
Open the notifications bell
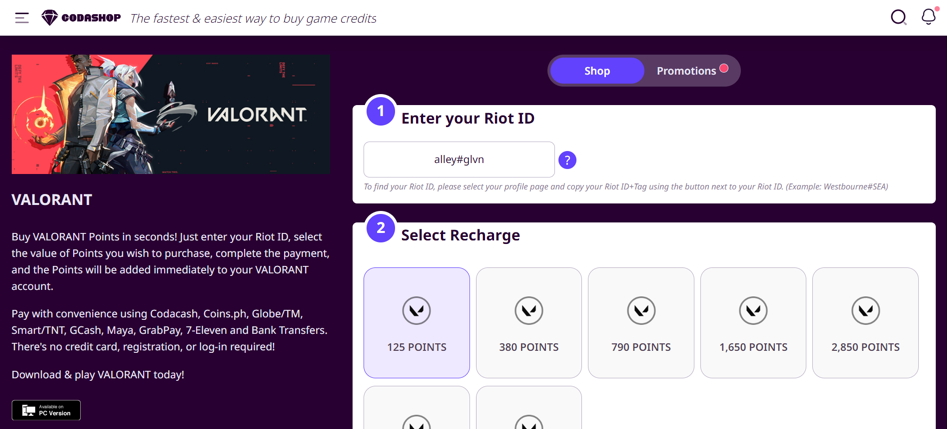[928, 17]
